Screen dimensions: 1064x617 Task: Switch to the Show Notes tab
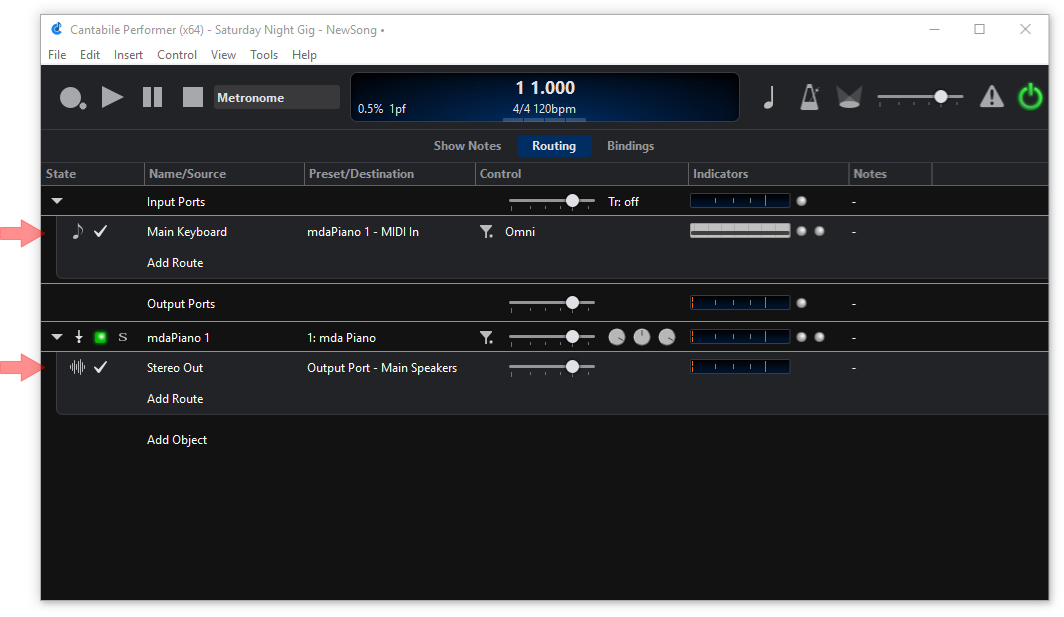click(467, 146)
